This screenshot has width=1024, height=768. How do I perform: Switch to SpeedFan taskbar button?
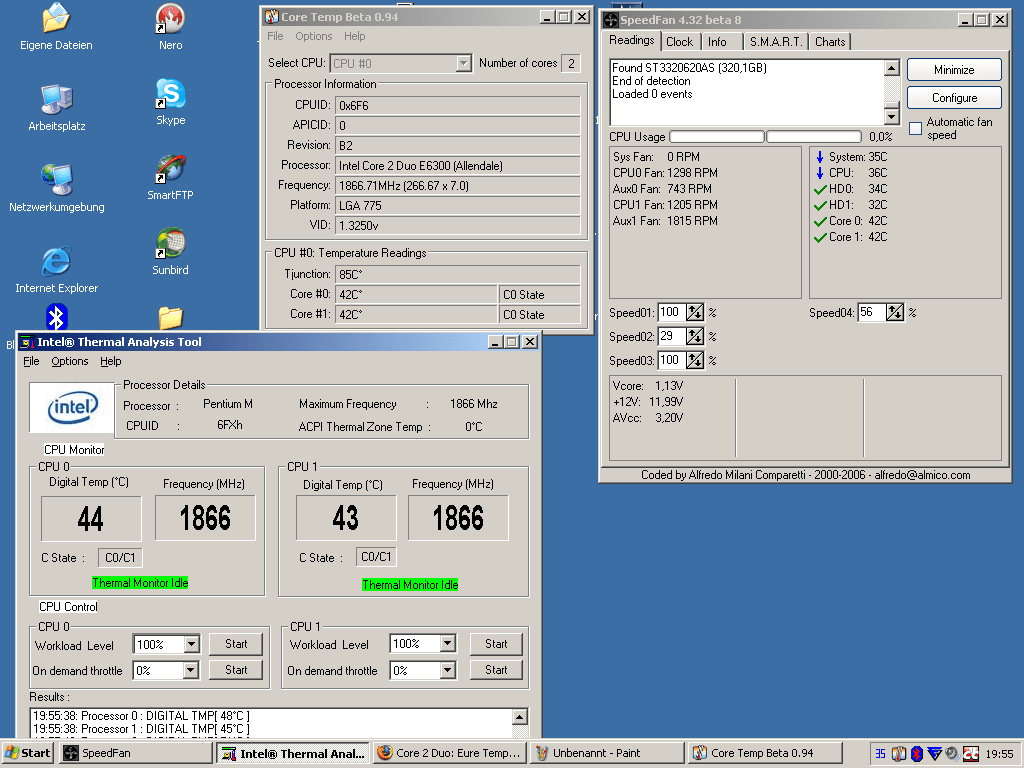point(136,753)
